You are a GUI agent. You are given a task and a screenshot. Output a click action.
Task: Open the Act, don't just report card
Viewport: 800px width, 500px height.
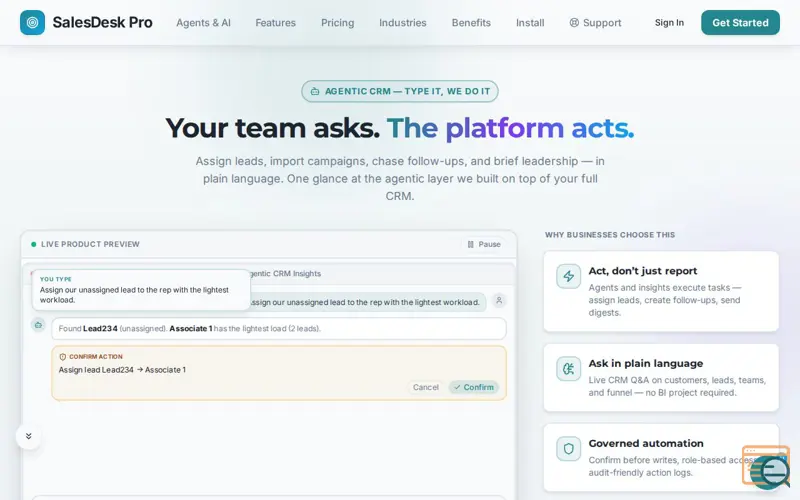[x=661, y=291]
